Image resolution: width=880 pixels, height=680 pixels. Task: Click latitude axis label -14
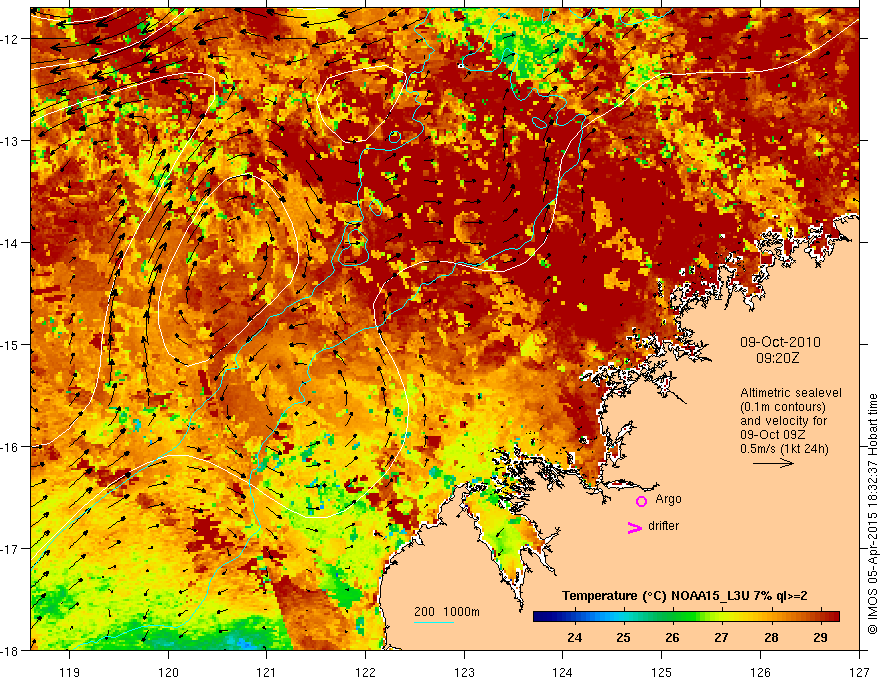(11, 243)
